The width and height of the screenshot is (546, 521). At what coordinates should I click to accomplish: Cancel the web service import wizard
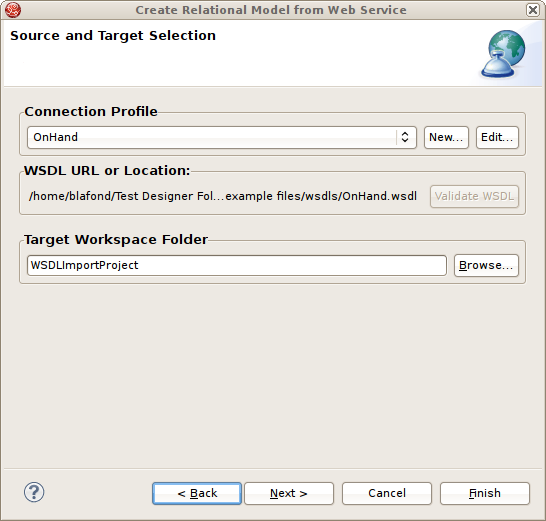pyautogui.click(x=387, y=493)
